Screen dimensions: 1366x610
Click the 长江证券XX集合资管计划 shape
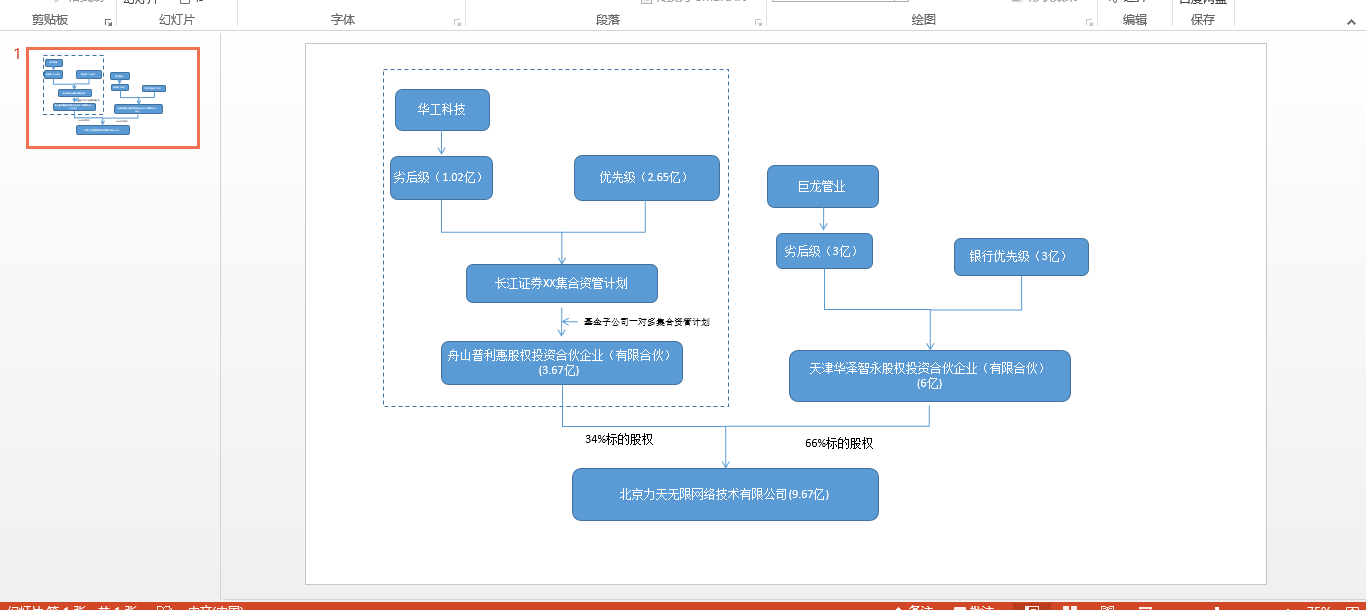coord(562,284)
